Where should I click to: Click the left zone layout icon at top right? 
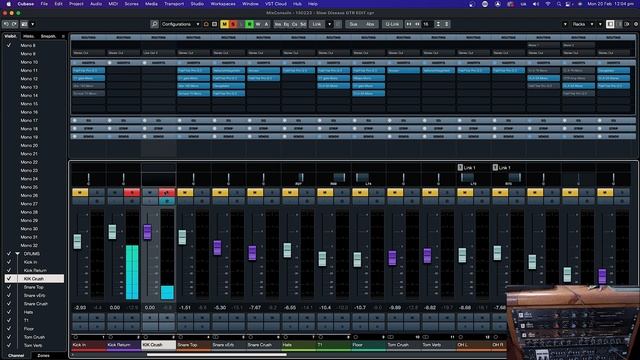pyautogui.click(x=610, y=24)
